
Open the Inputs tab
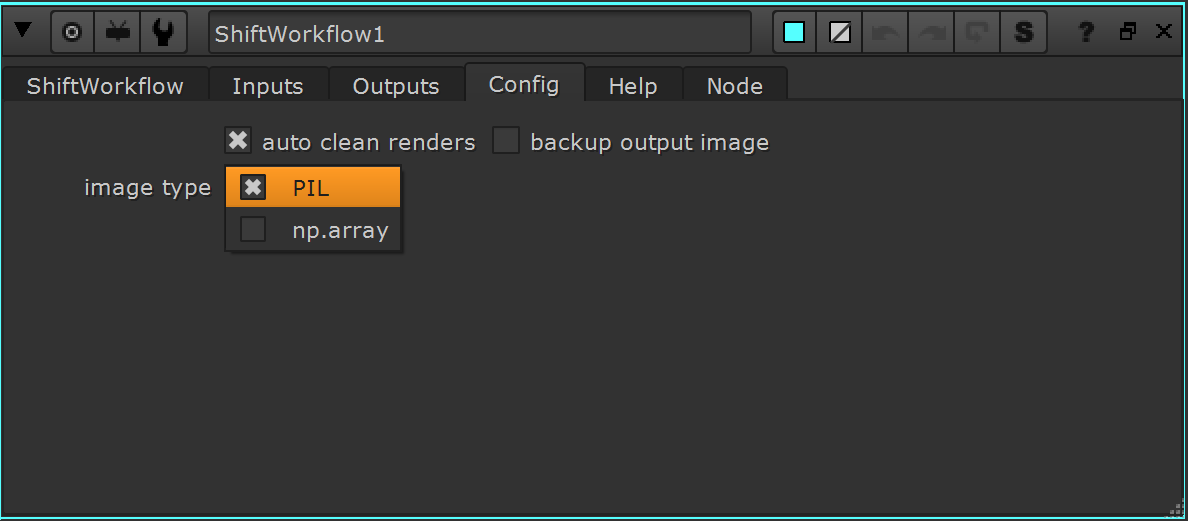pyautogui.click(x=267, y=86)
